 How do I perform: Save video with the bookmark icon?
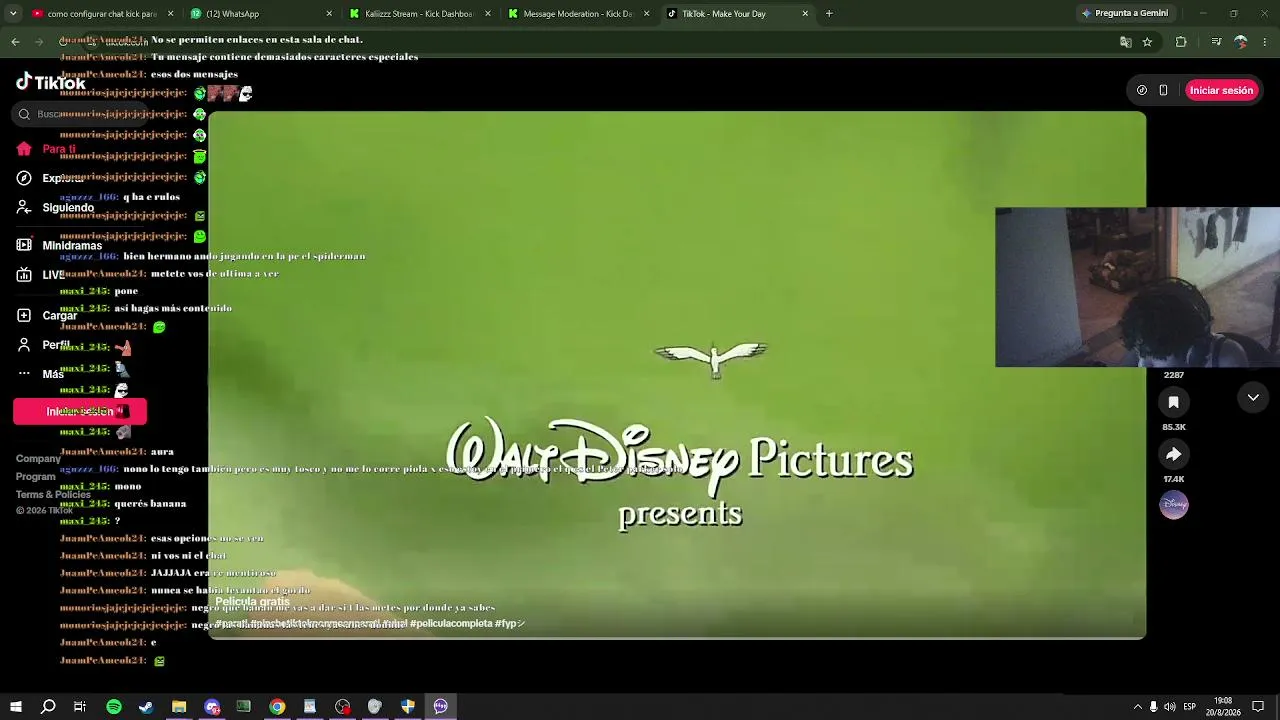[x=1174, y=402]
